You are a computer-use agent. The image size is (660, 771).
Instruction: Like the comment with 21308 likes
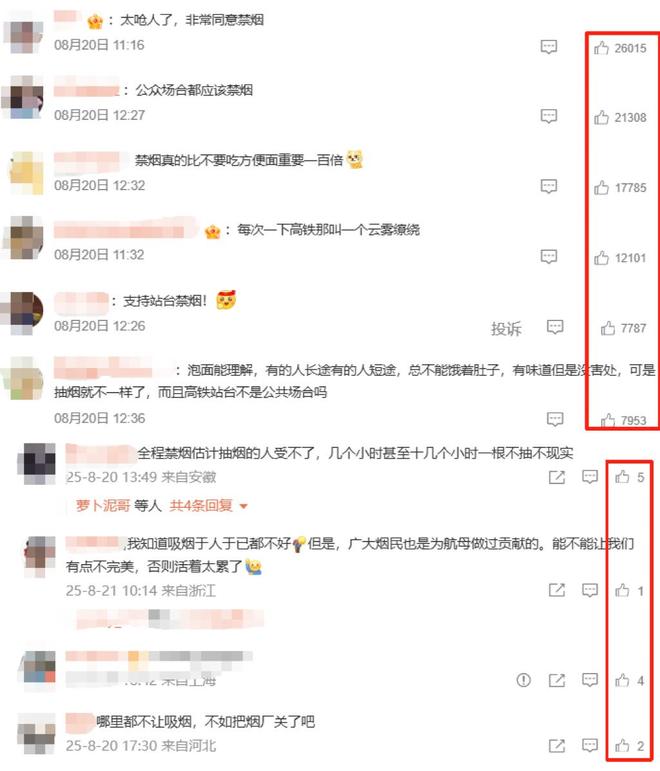601,117
